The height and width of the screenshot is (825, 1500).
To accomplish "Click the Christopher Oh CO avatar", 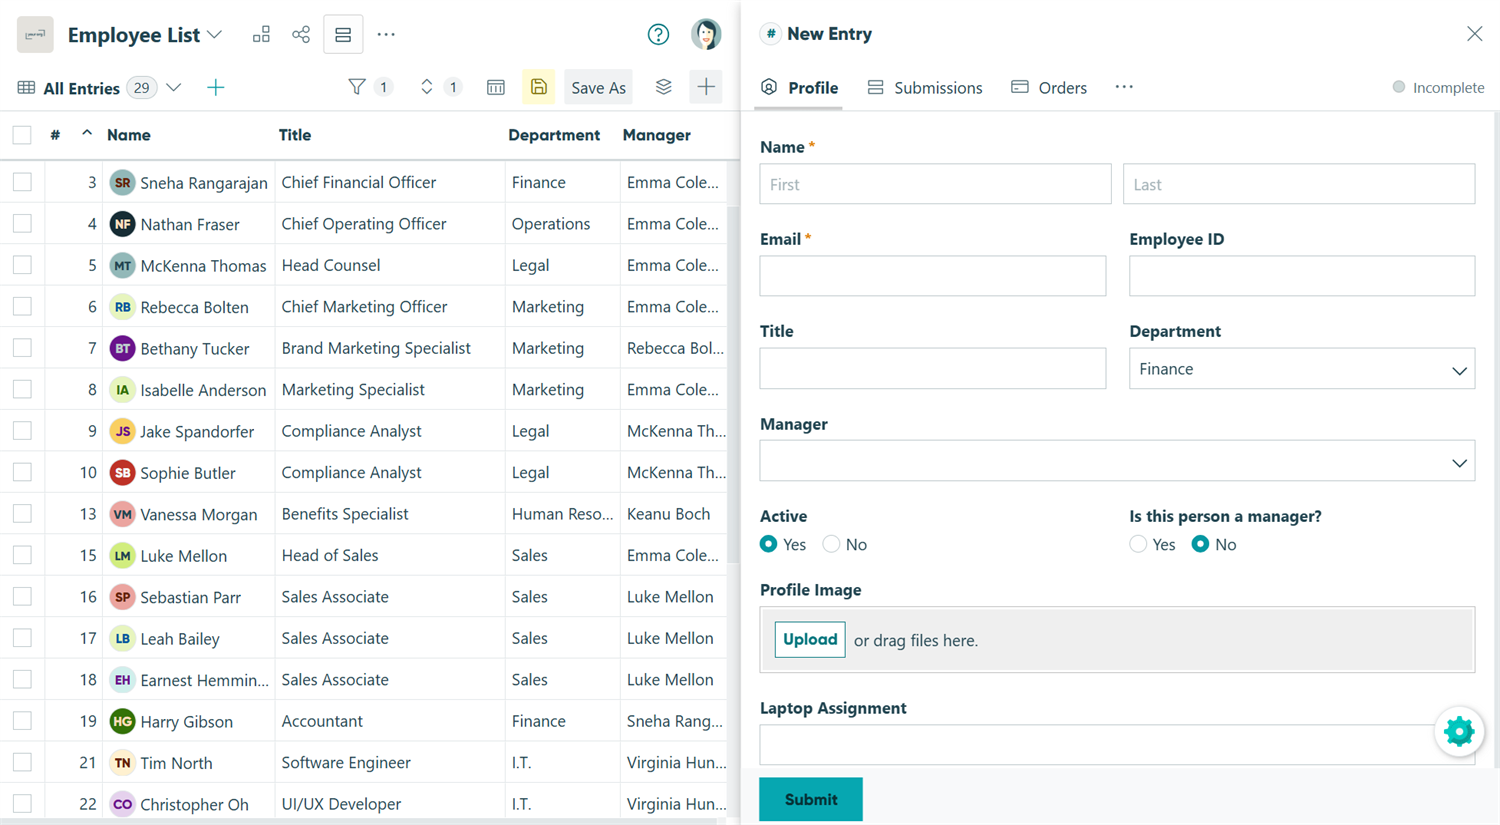I will point(122,804).
